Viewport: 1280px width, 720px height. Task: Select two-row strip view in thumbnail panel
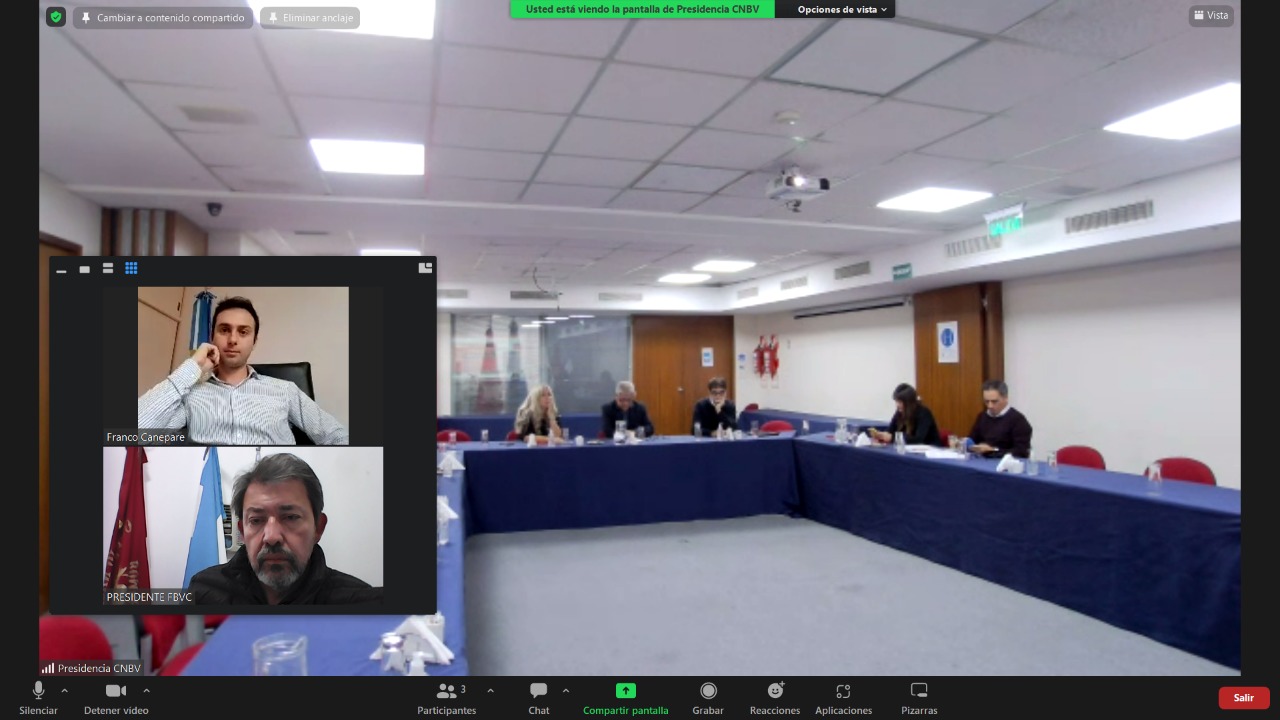pos(108,269)
